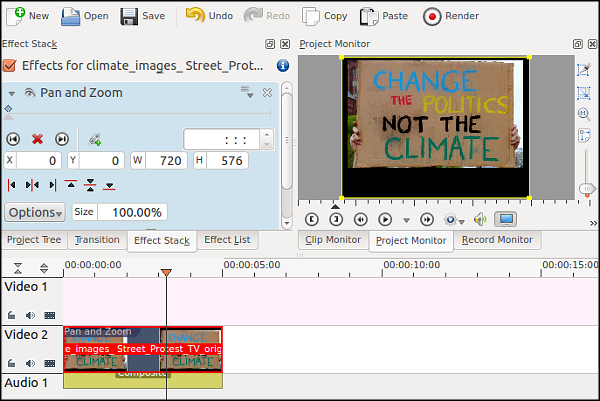Switch to the Clip Monitor tab
Image resolution: width=600 pixels, height=401 pixels.
[333, 240]
